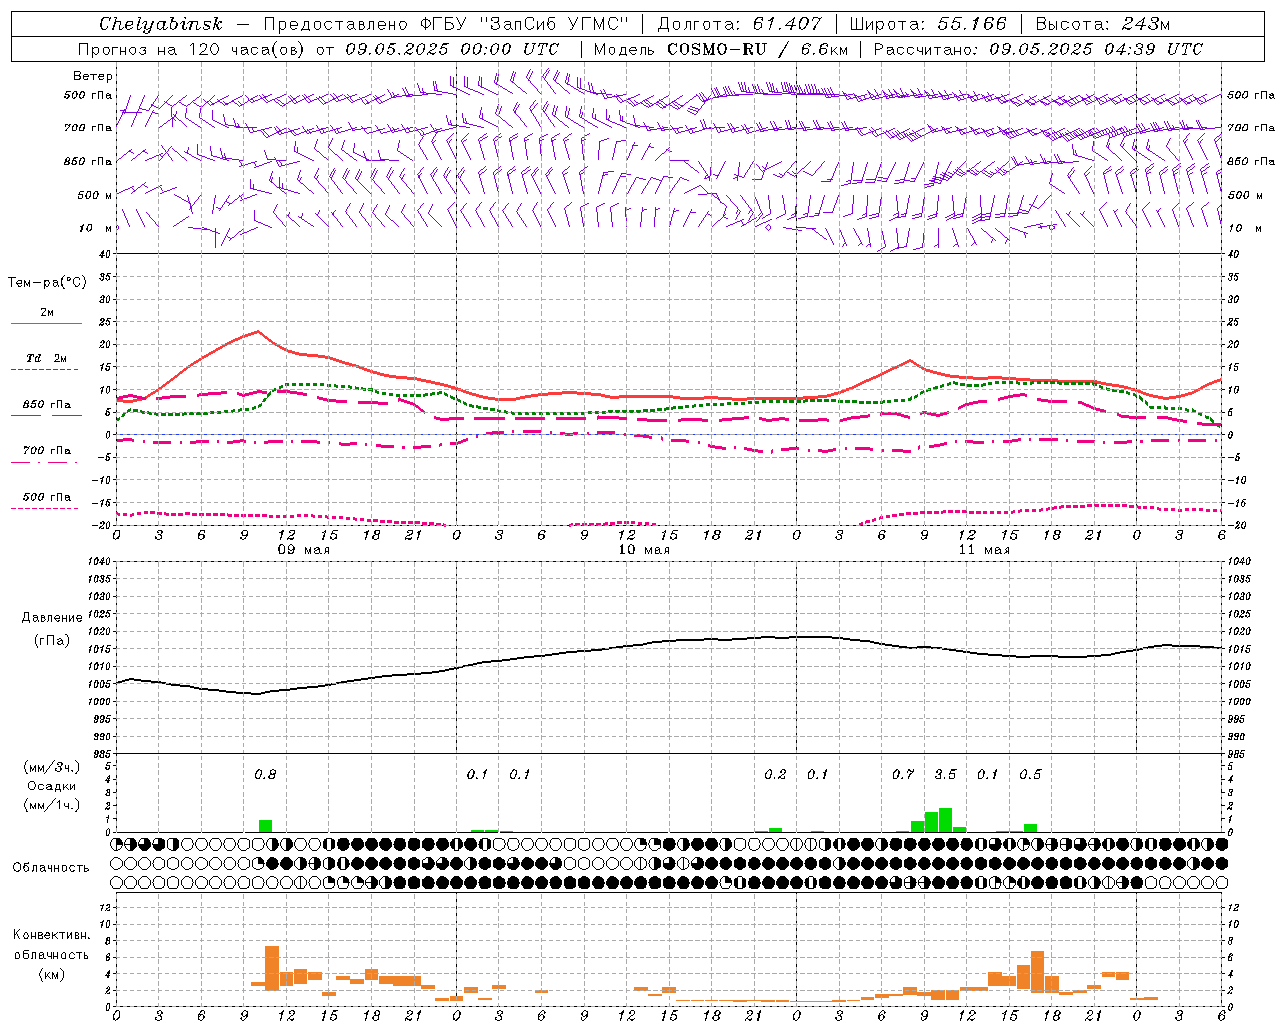Click the Конвективн. panel label
1280x1024 pixels.
click(x=51, y=935)
